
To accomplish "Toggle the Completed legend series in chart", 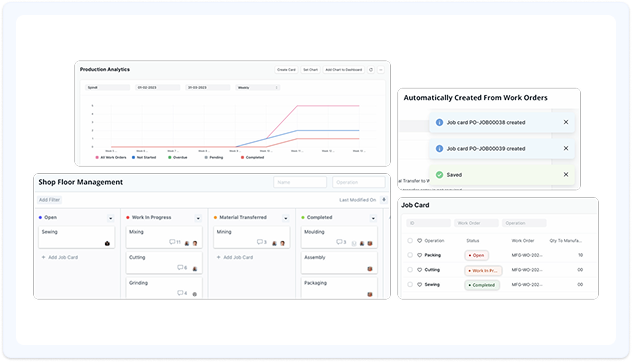I will pos(252,158).
